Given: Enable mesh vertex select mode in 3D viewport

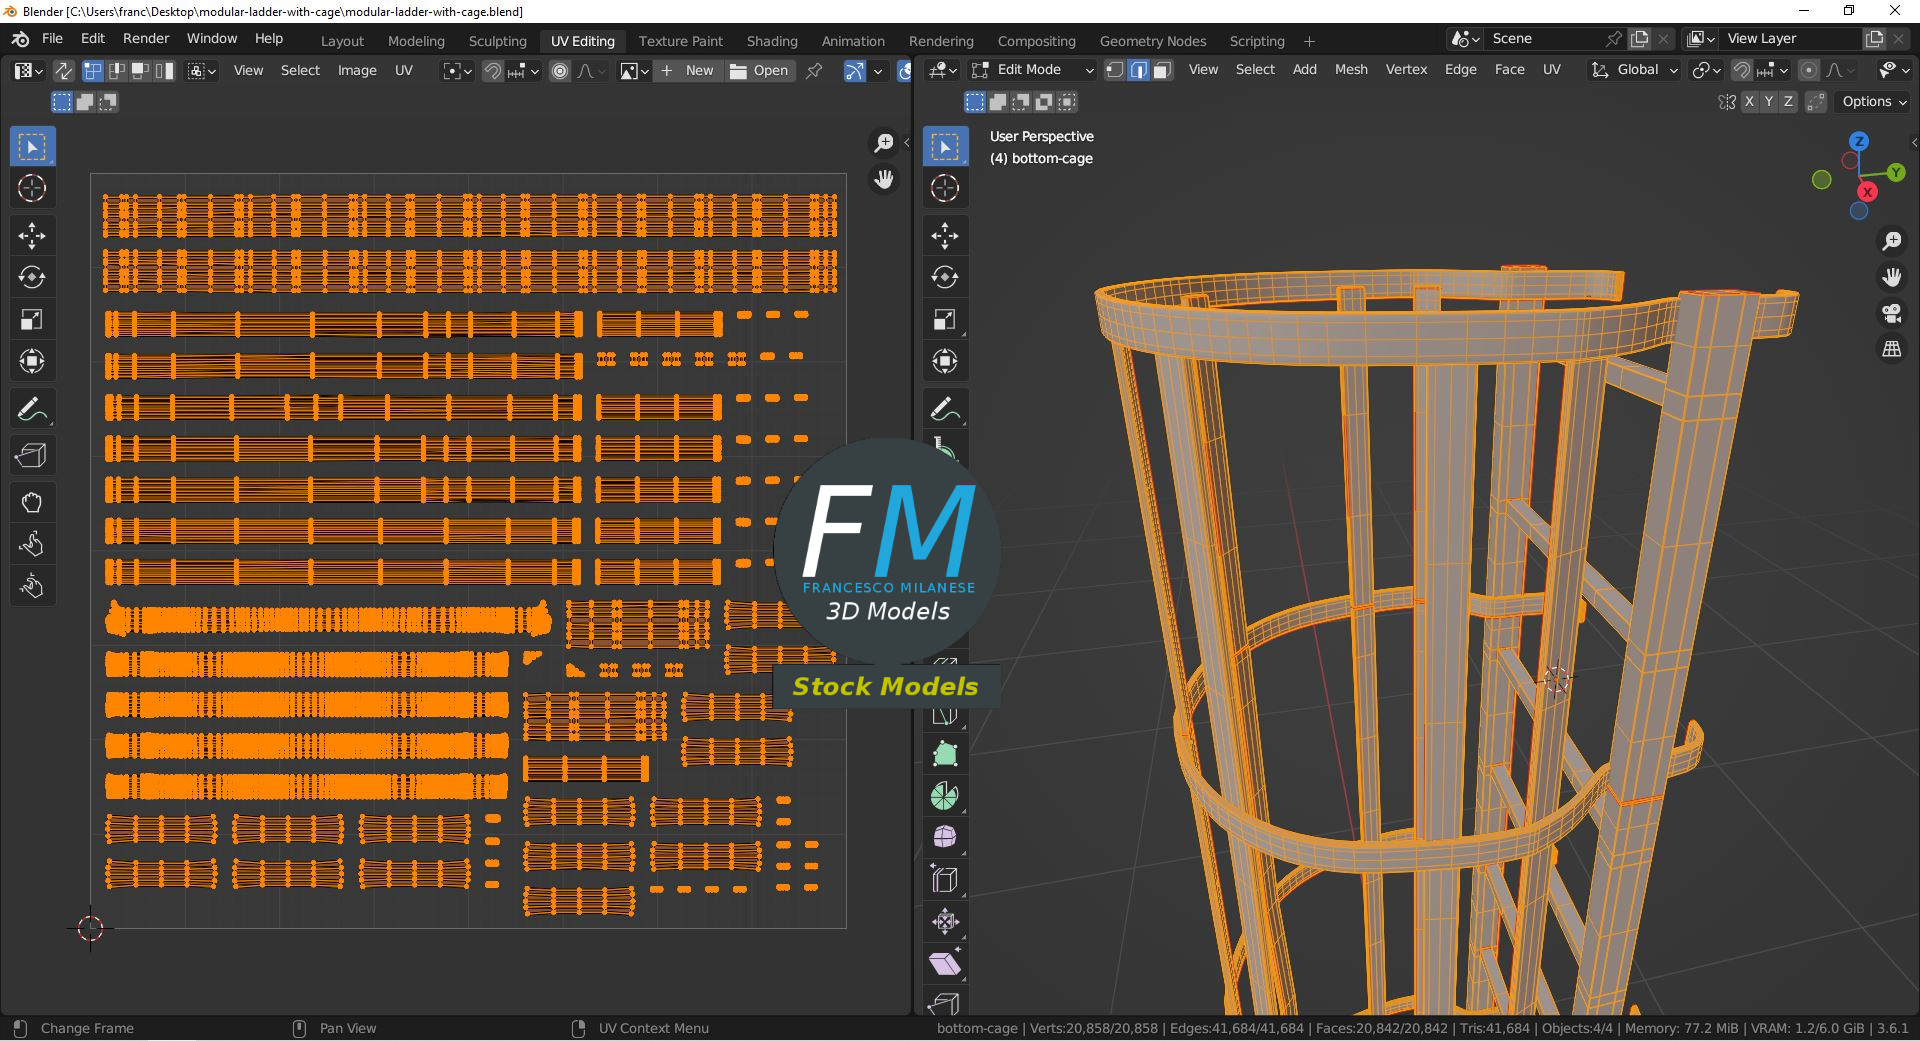Looking at the screenshot, I should [x=1115, y=70].
